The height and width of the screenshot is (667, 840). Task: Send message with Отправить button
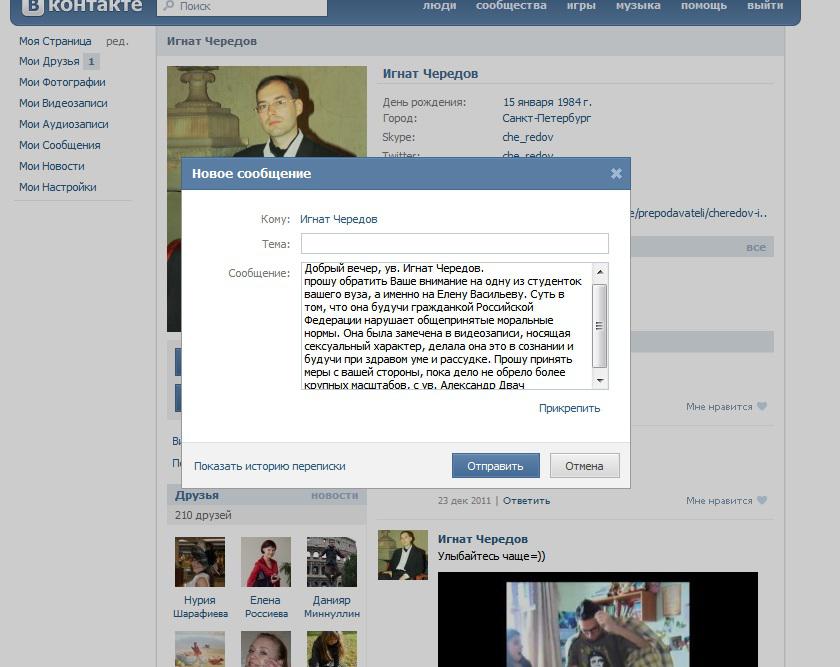496,466
